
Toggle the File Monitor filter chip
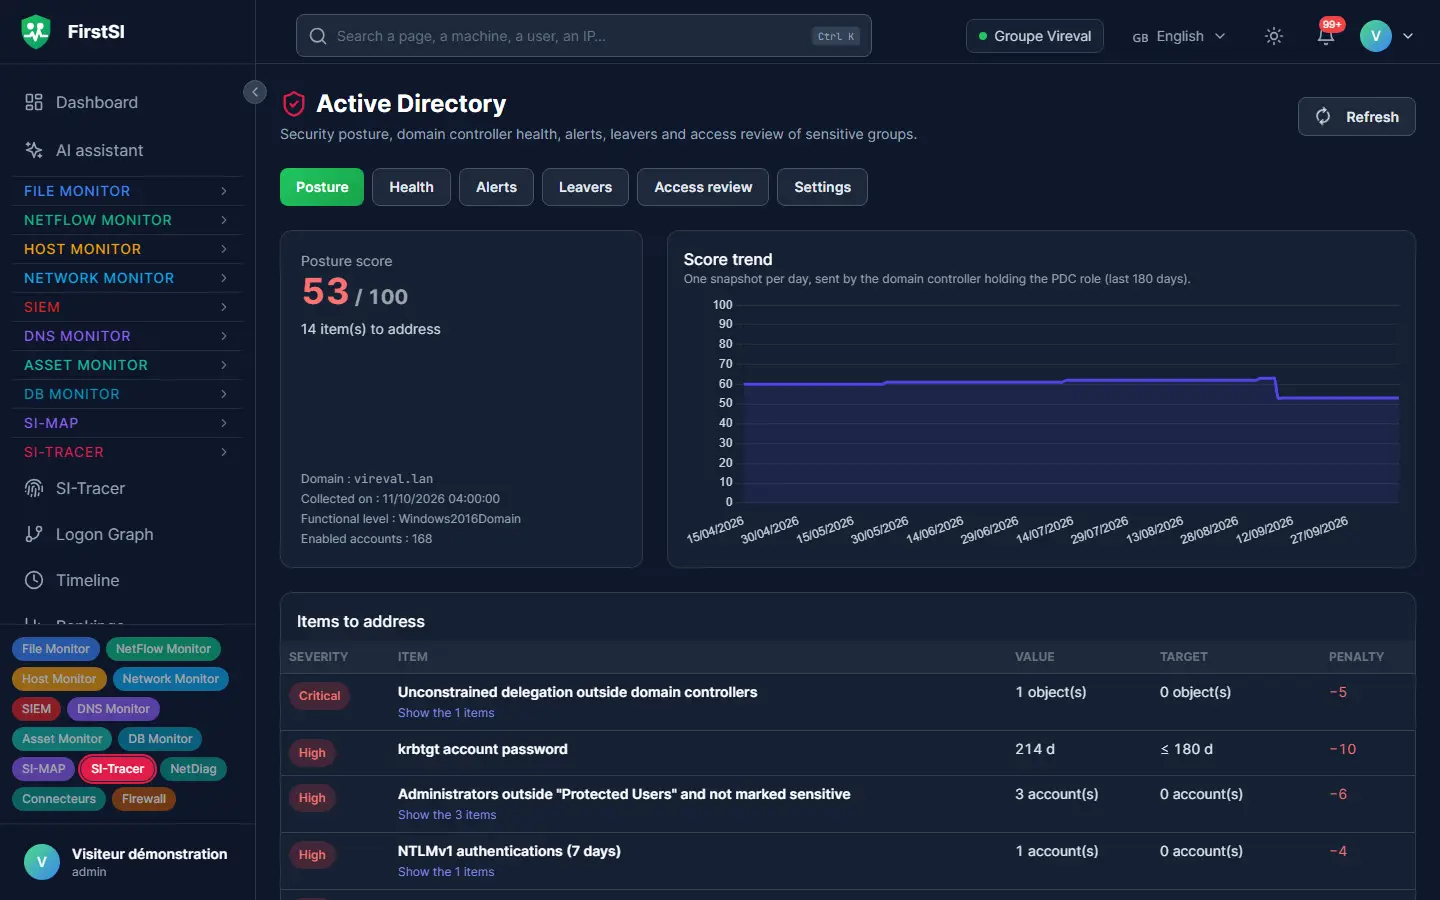[56, 649]
